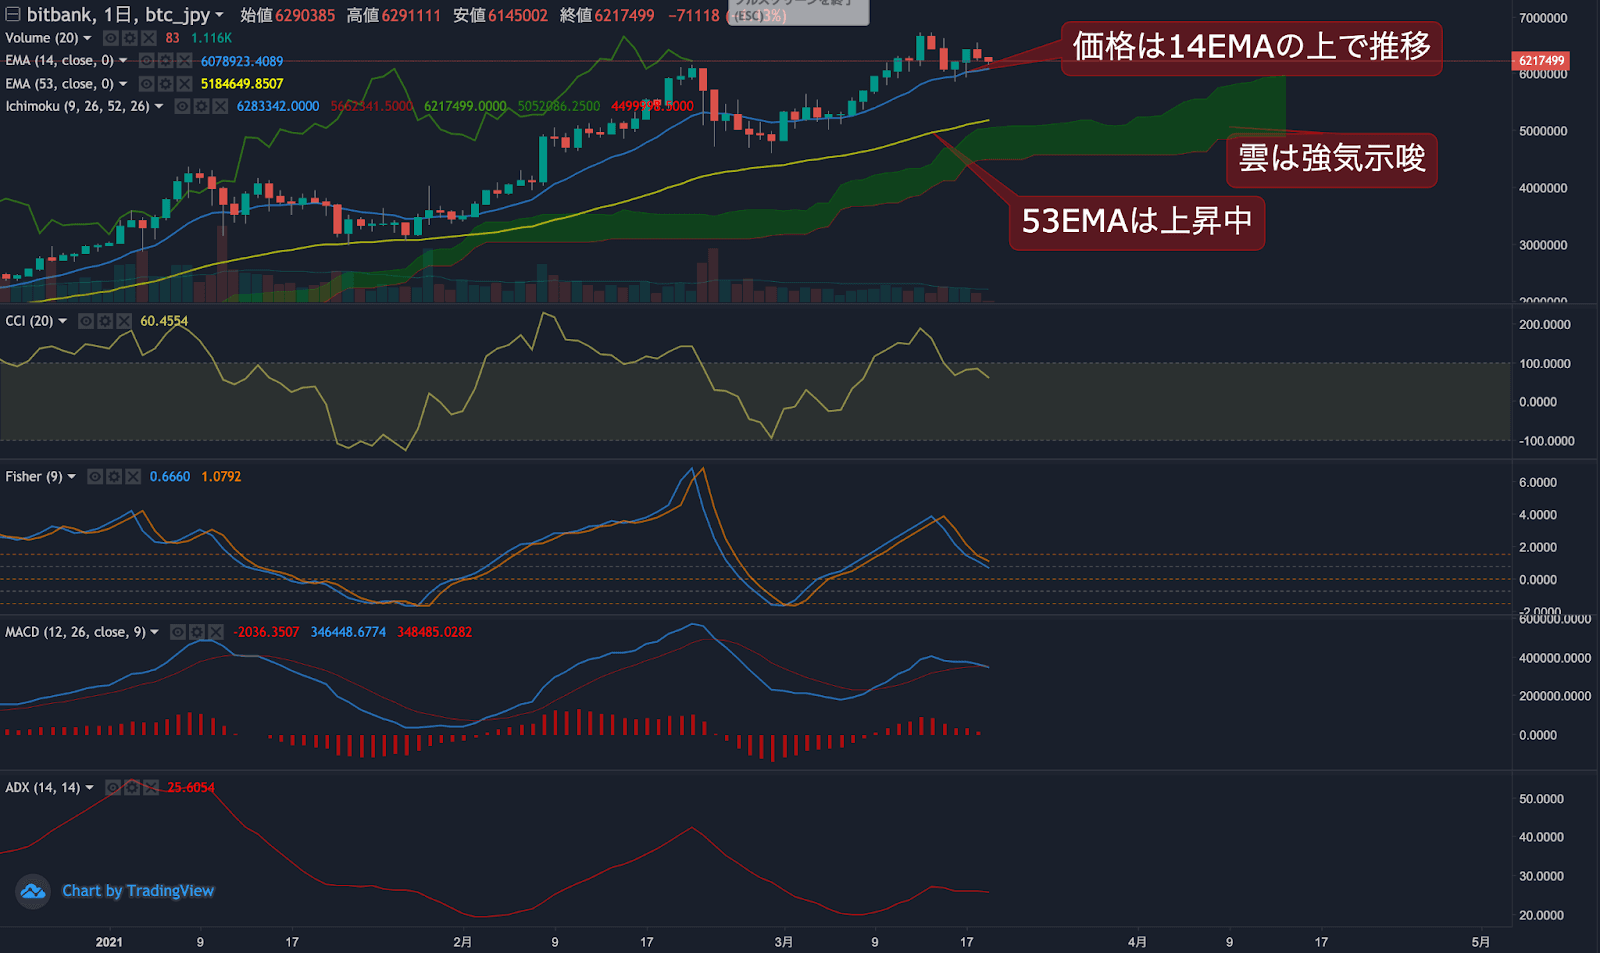Expand the EMA (14, close, 0) dropdown arrow
Screen dimensions: 1600x953
(x=123, y=61)
